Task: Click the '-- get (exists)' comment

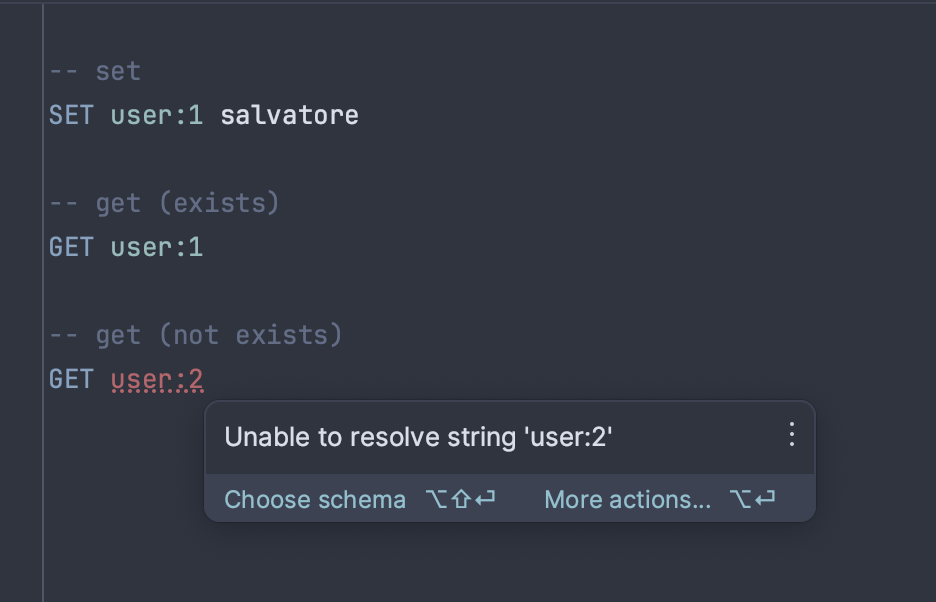Action: (163, 202)
